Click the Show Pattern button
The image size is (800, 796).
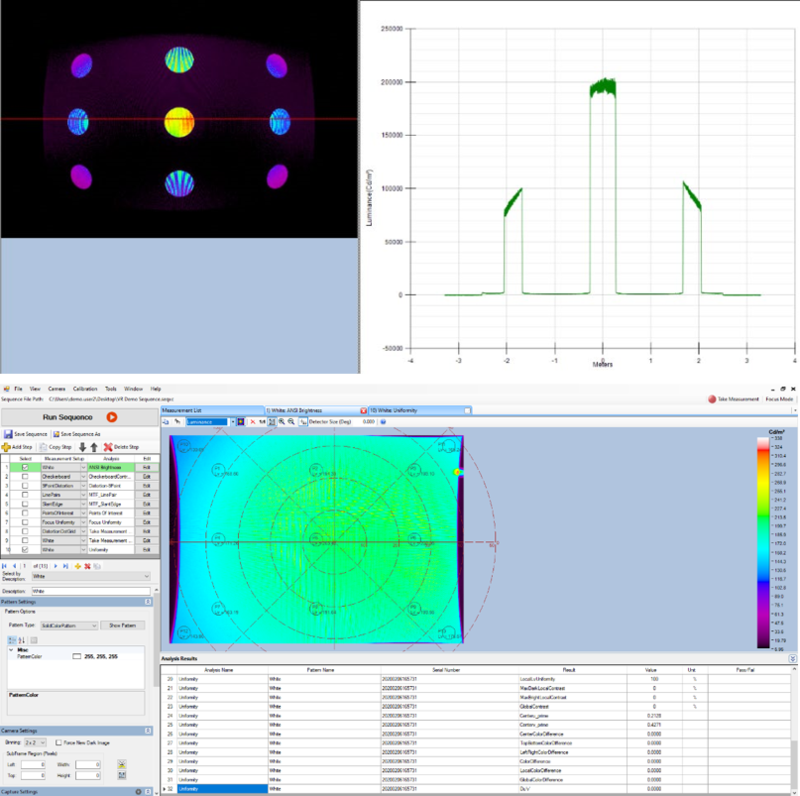click(122, 626)
